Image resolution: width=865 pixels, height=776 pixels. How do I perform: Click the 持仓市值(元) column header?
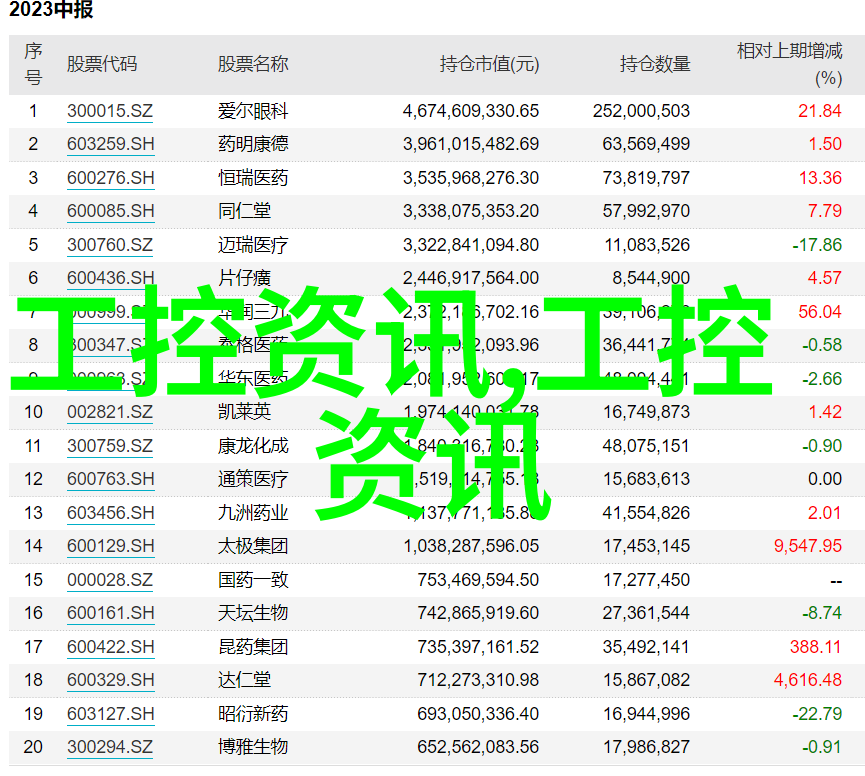[x=489, y=64]
